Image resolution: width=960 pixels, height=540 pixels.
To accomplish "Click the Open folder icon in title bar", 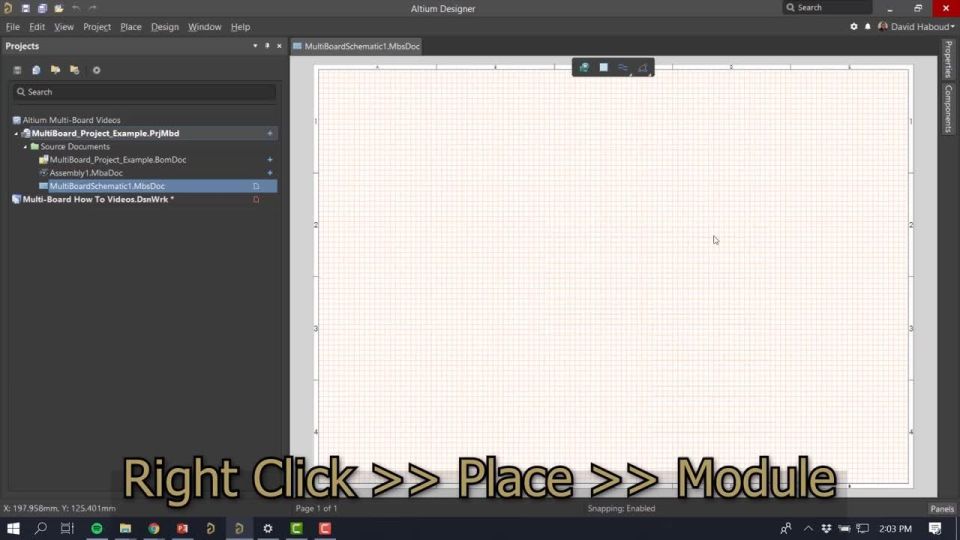I will 59,9.
